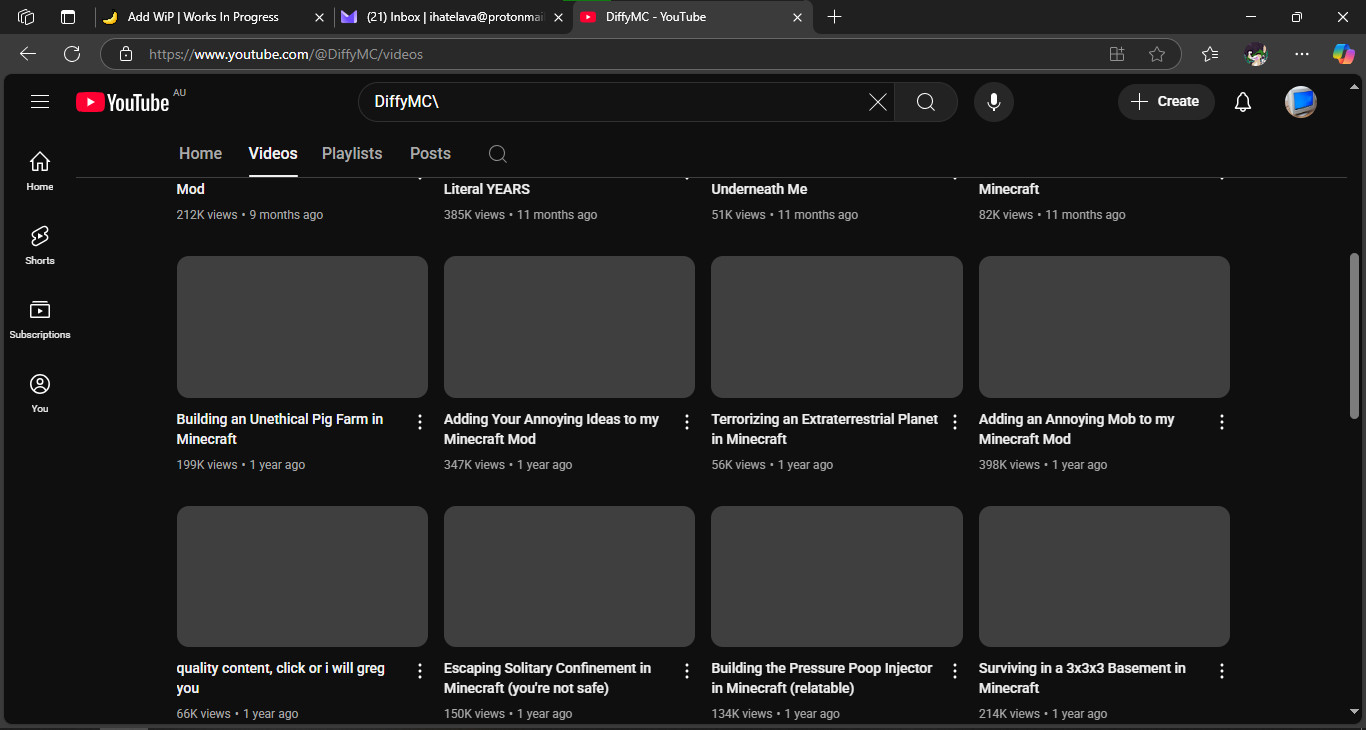1366x730 pixels.
Task: Click the page vertical scrollbar
Action: pyautogui.click(x=1354, y=335)
